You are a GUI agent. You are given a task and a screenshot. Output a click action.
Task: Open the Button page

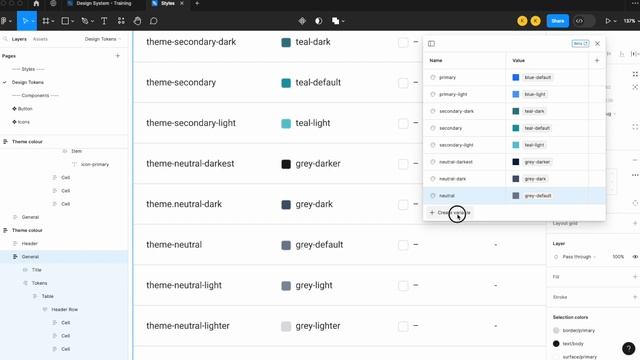25,109
